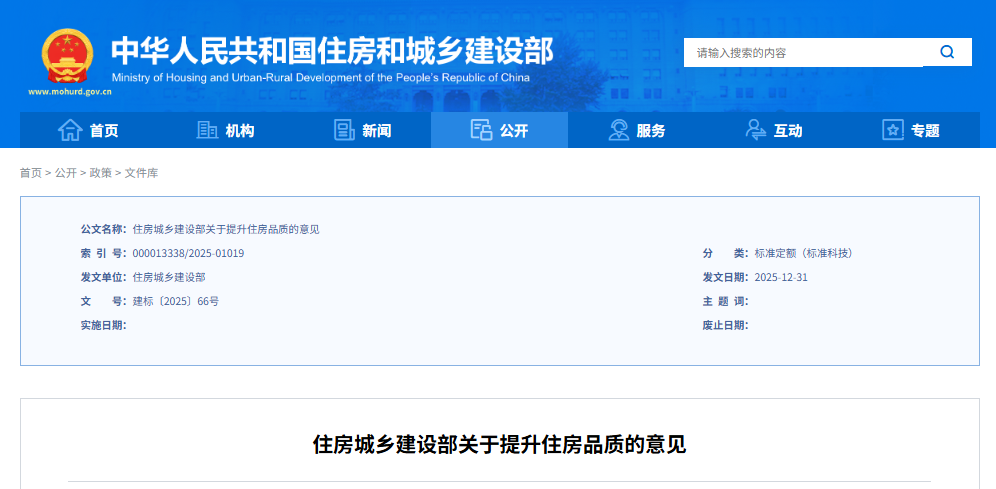Click the headset icon beside 服务

click(x=619, y=130)
